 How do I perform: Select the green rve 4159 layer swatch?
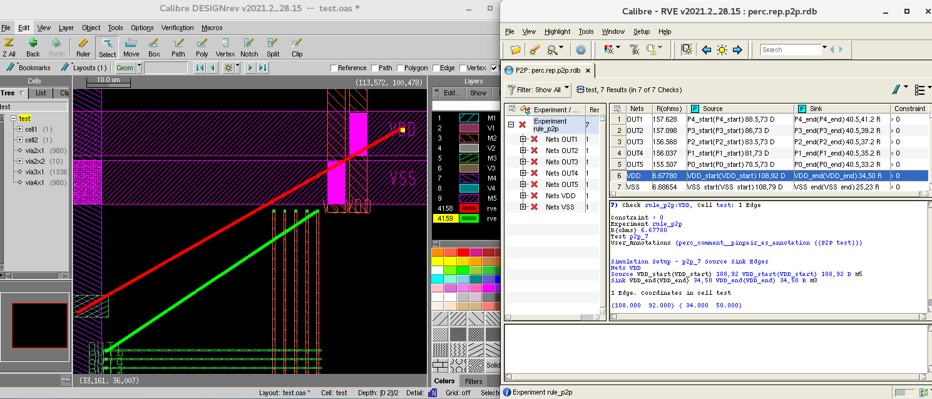click(x=469, y=218)
